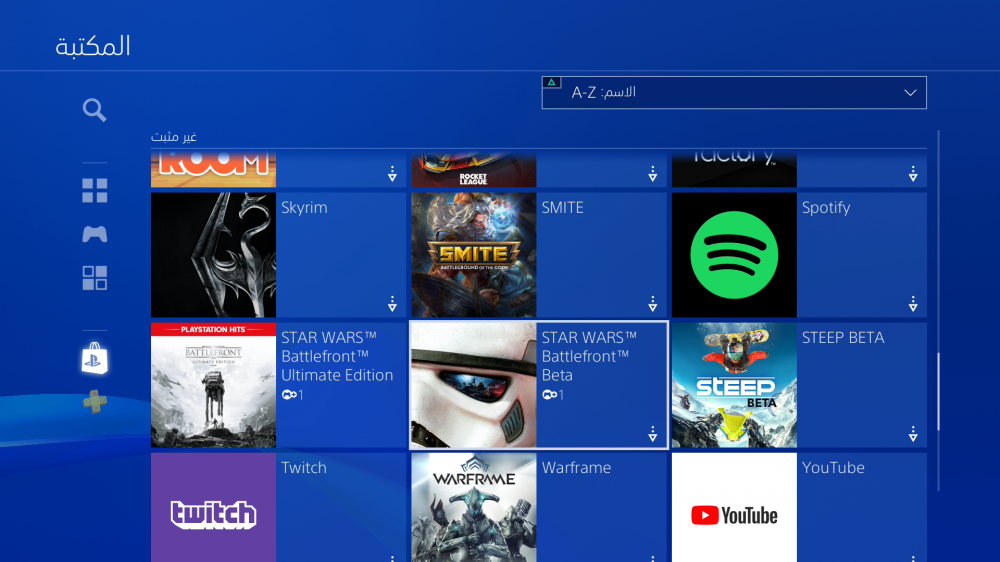Click the 'المكتبة' library title
This screenshot has height=562, width=1000.
click(93, 46)
